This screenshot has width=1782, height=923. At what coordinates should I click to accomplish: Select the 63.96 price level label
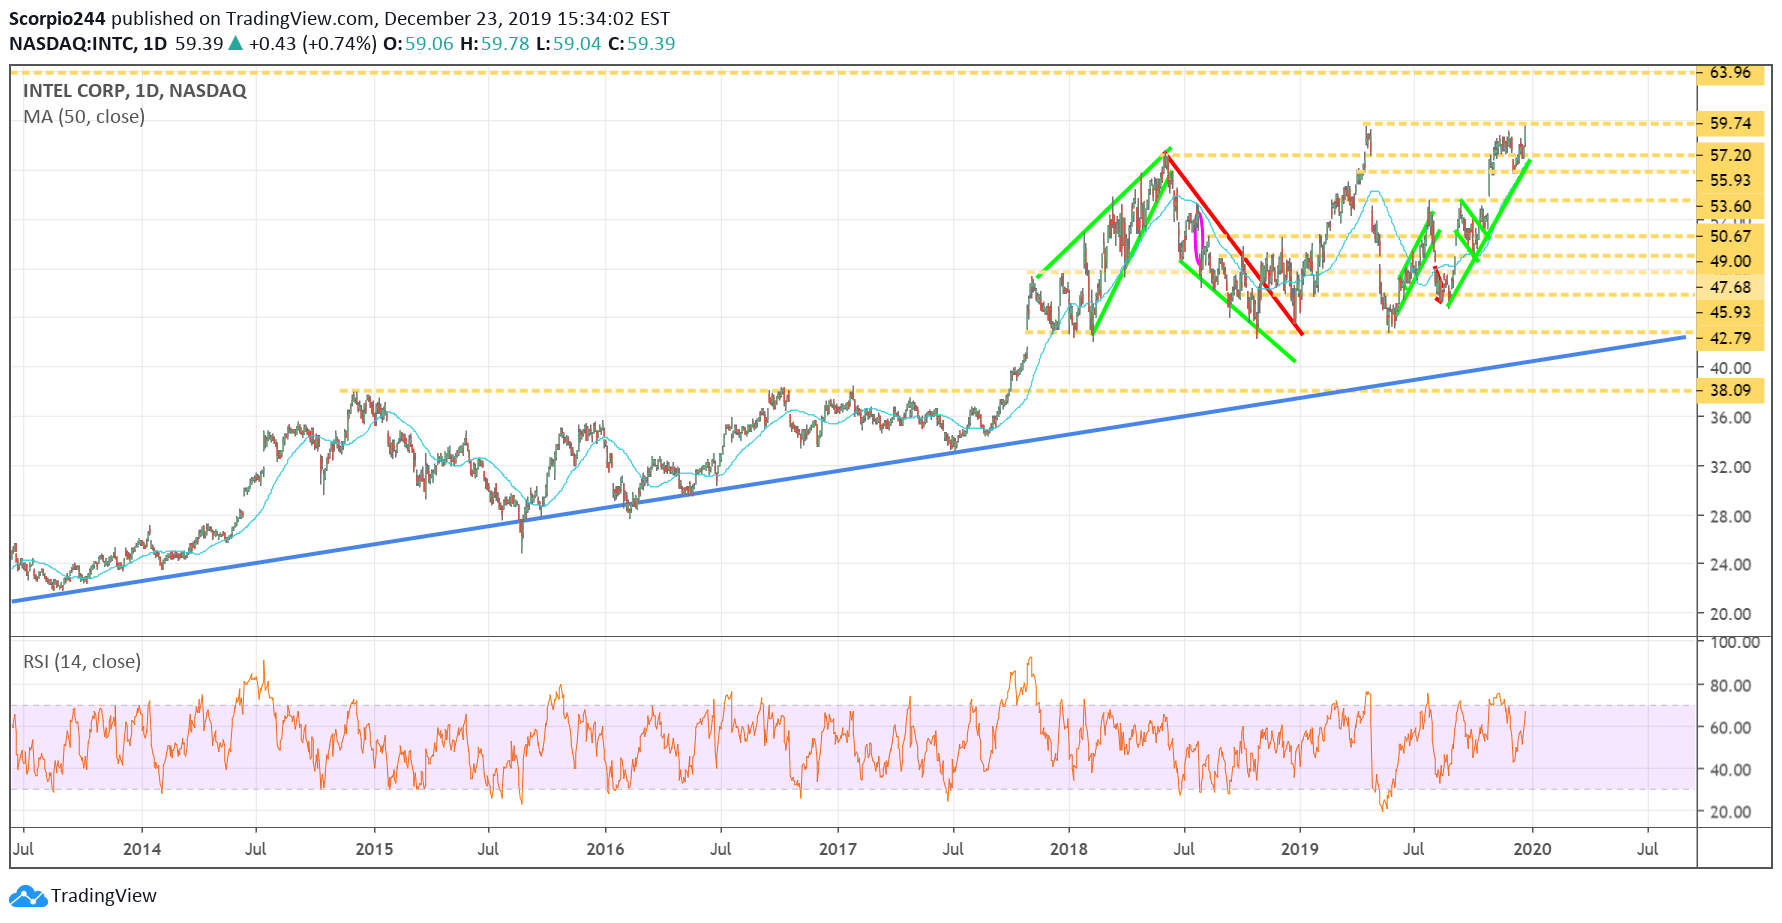click(x=1730, y=72)
